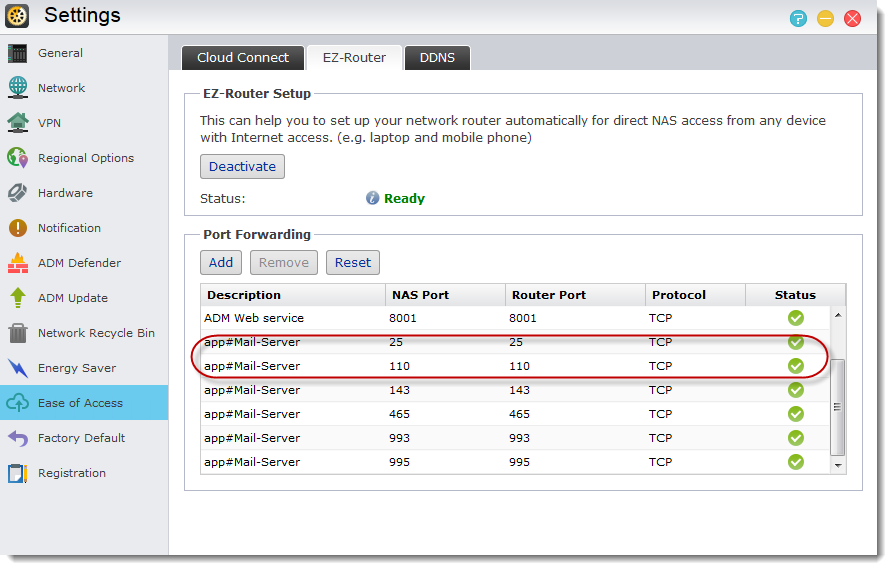Click the green status check for port 995 row
The width and height of the screenshot is (892, 570).
click(796, 462)
